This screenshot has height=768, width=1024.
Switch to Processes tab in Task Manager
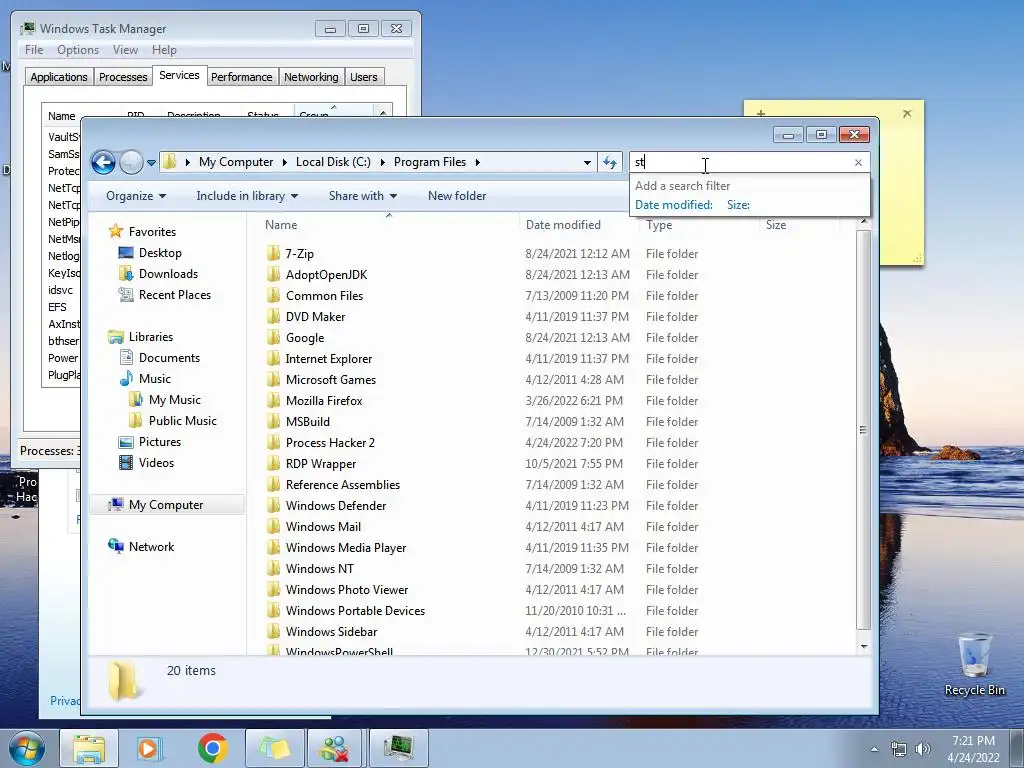point(123,77)
